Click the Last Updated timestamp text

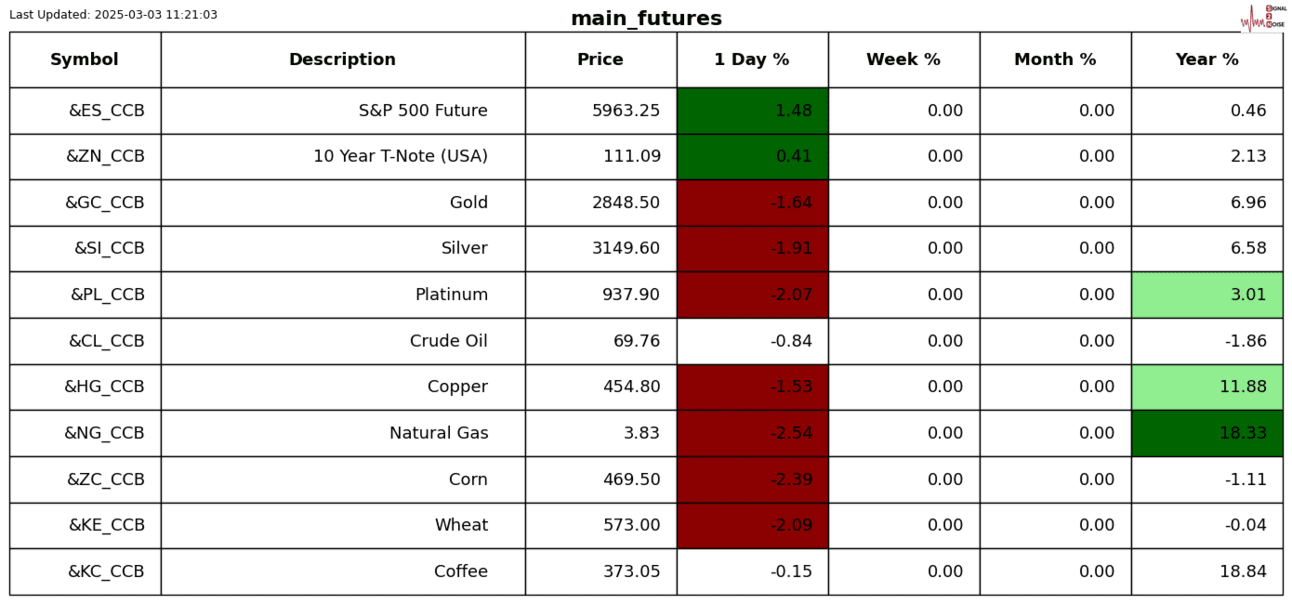point(113,15)
